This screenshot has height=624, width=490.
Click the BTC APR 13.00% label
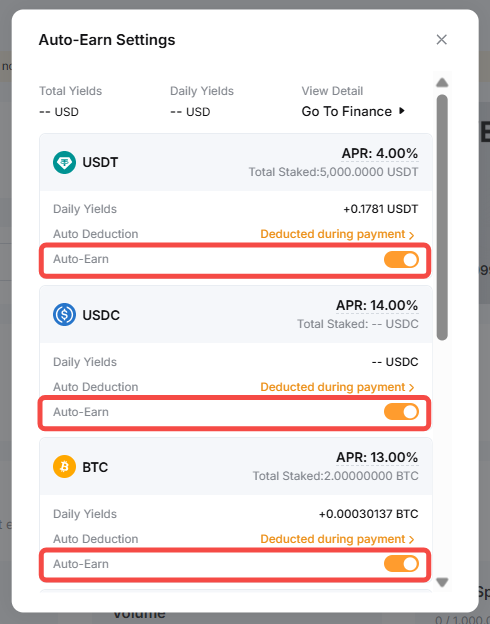click(377, 457)
